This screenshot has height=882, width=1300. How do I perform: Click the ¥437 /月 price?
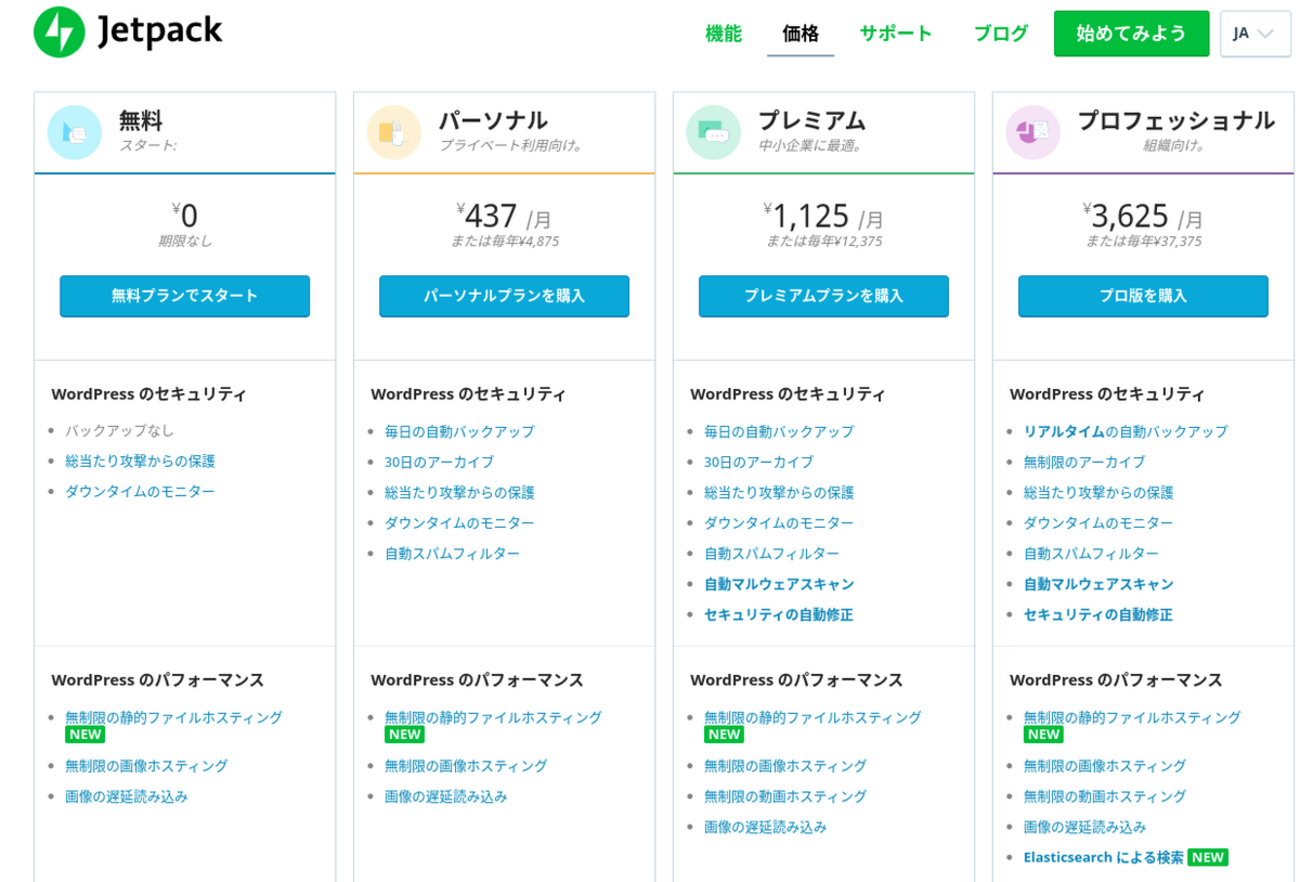(x=504, y=215)
